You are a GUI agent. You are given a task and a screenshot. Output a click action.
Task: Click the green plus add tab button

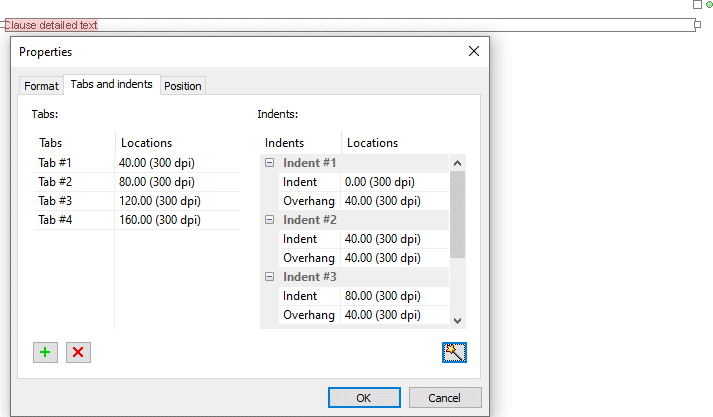point(45,352)
